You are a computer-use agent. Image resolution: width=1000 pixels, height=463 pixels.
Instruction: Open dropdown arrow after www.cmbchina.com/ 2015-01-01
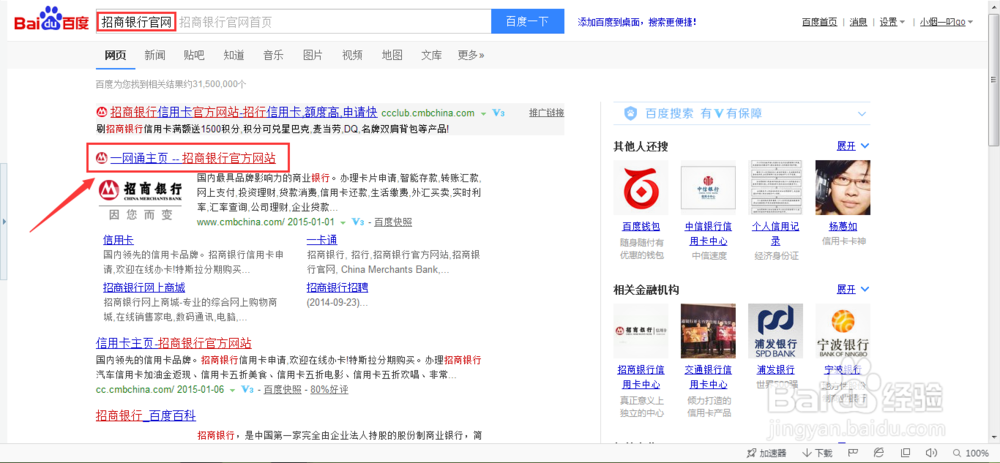point(343,223)
